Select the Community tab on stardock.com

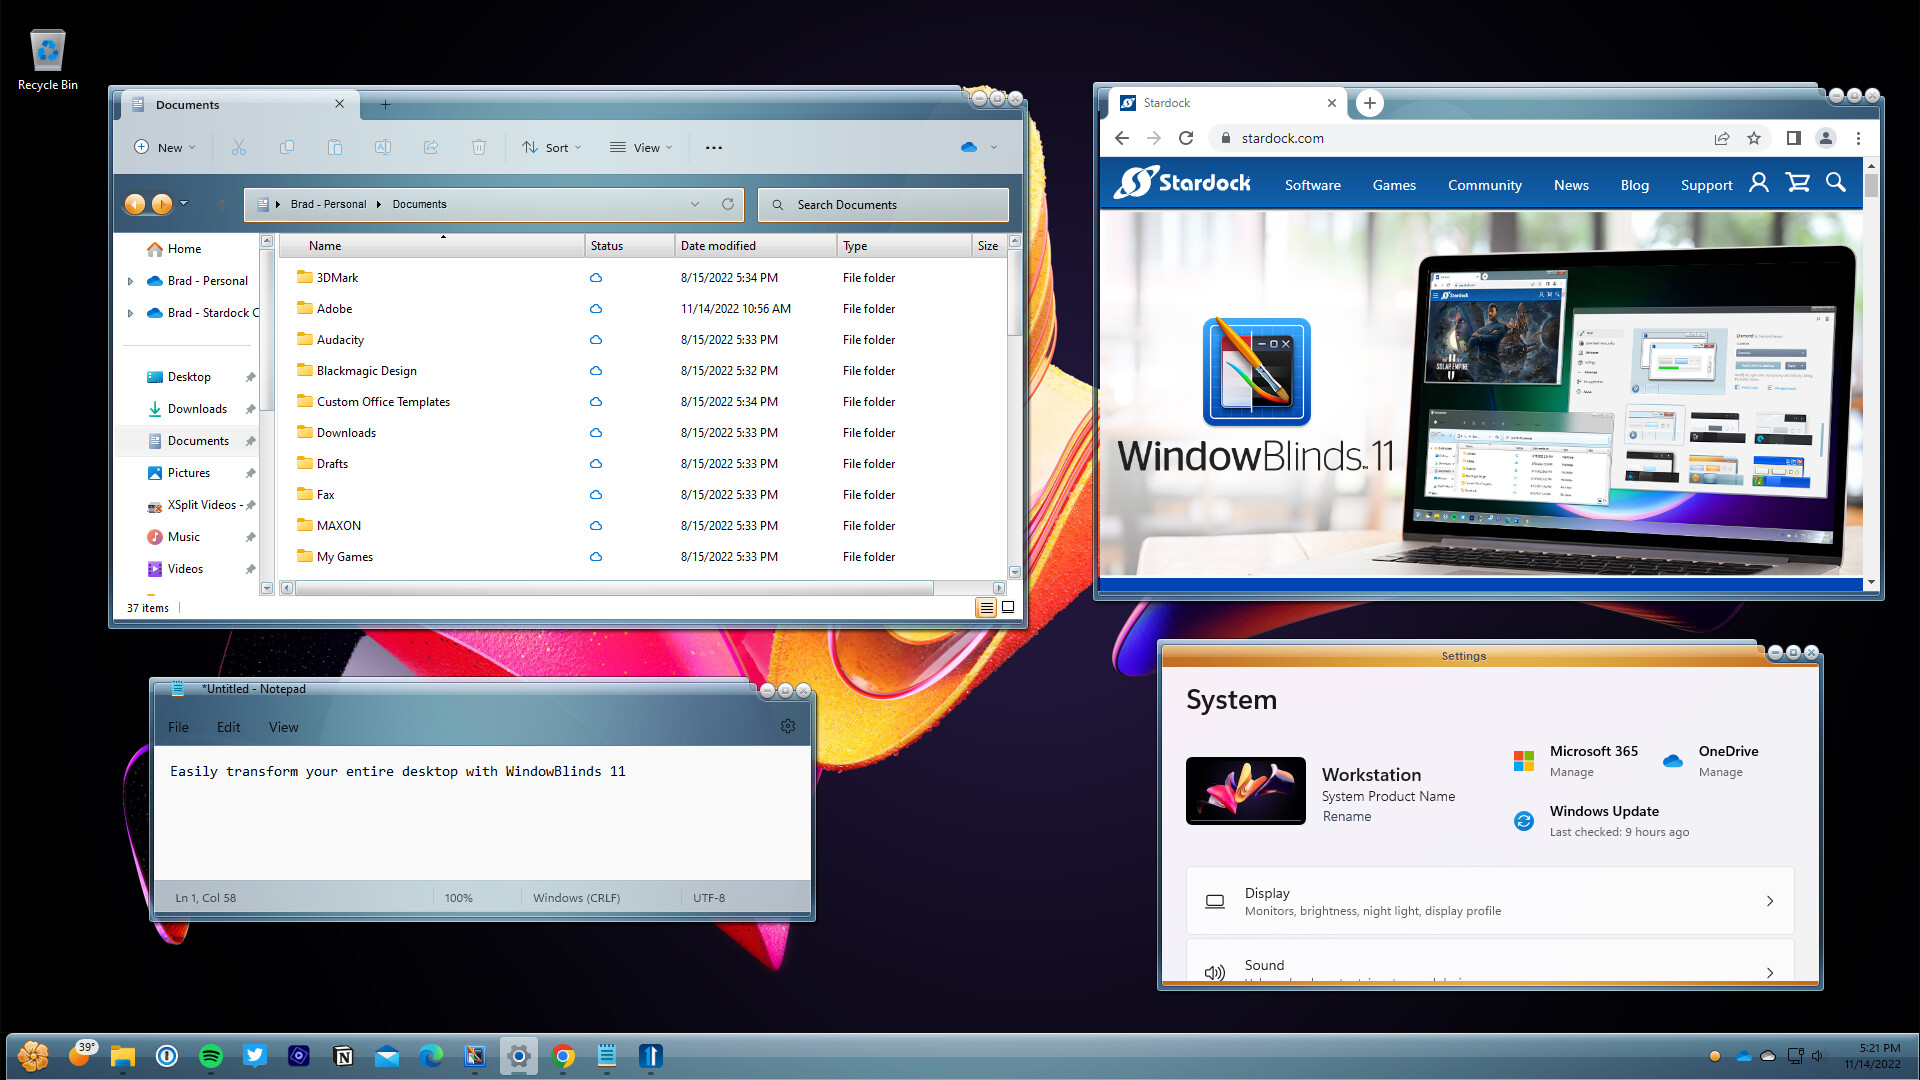(1484, 185)
